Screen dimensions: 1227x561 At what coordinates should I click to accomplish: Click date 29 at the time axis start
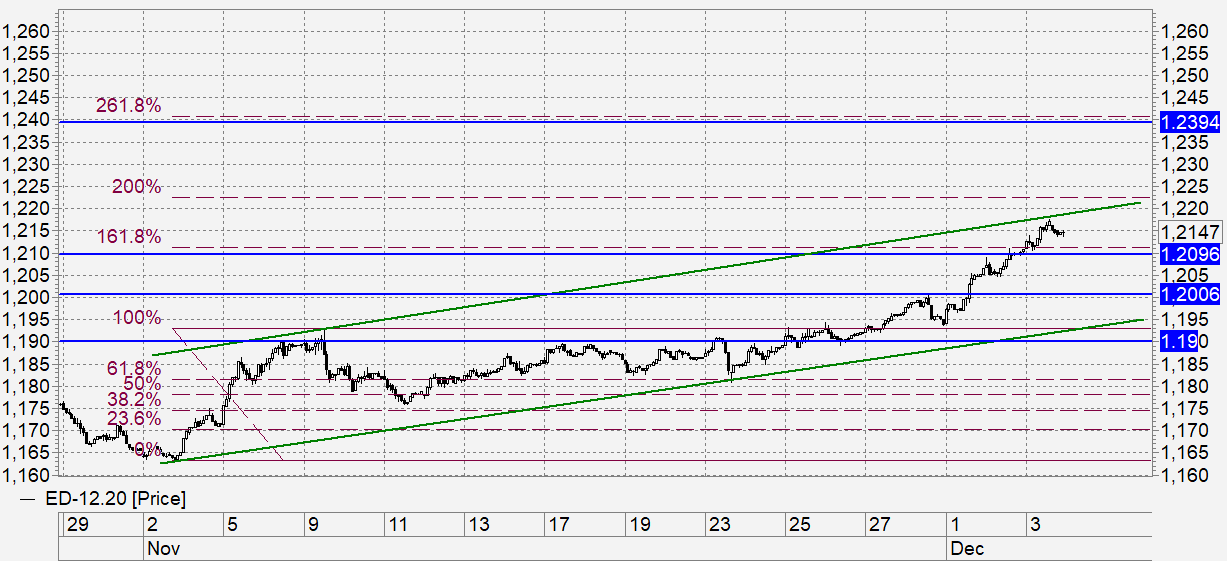tap(75, 524)
